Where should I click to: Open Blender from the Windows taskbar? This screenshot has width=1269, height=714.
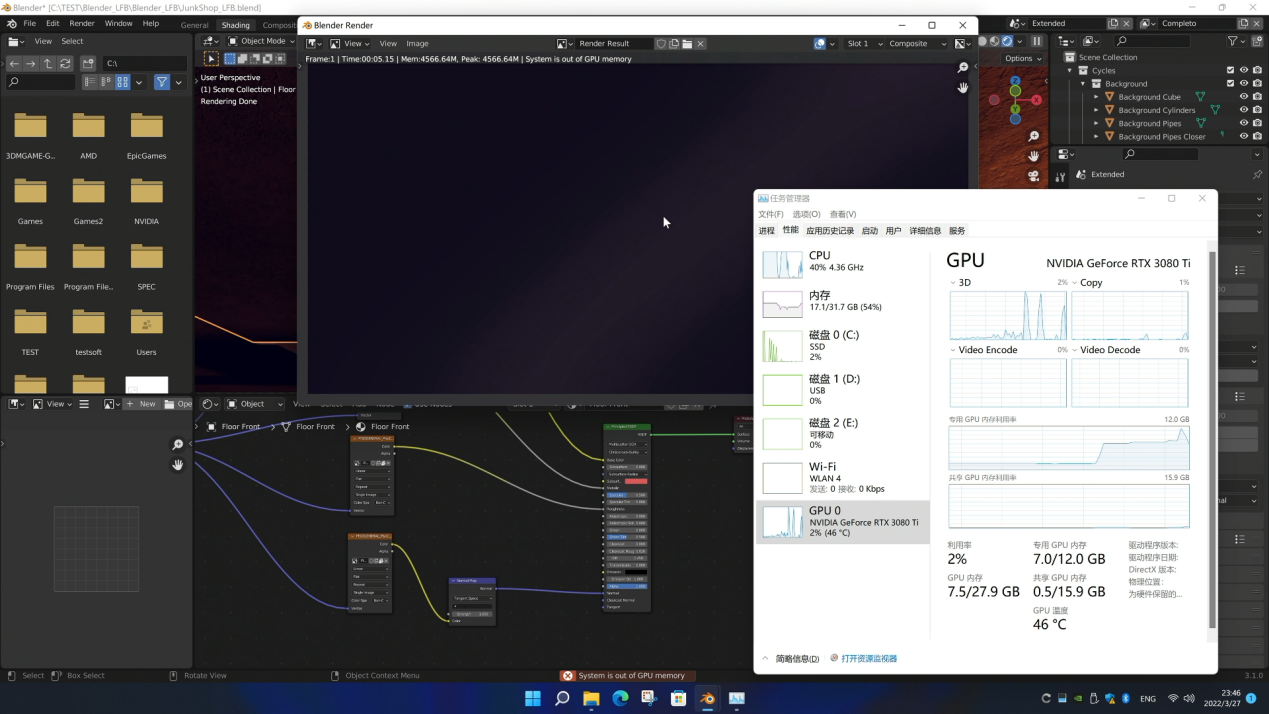(x=708, y=698)
